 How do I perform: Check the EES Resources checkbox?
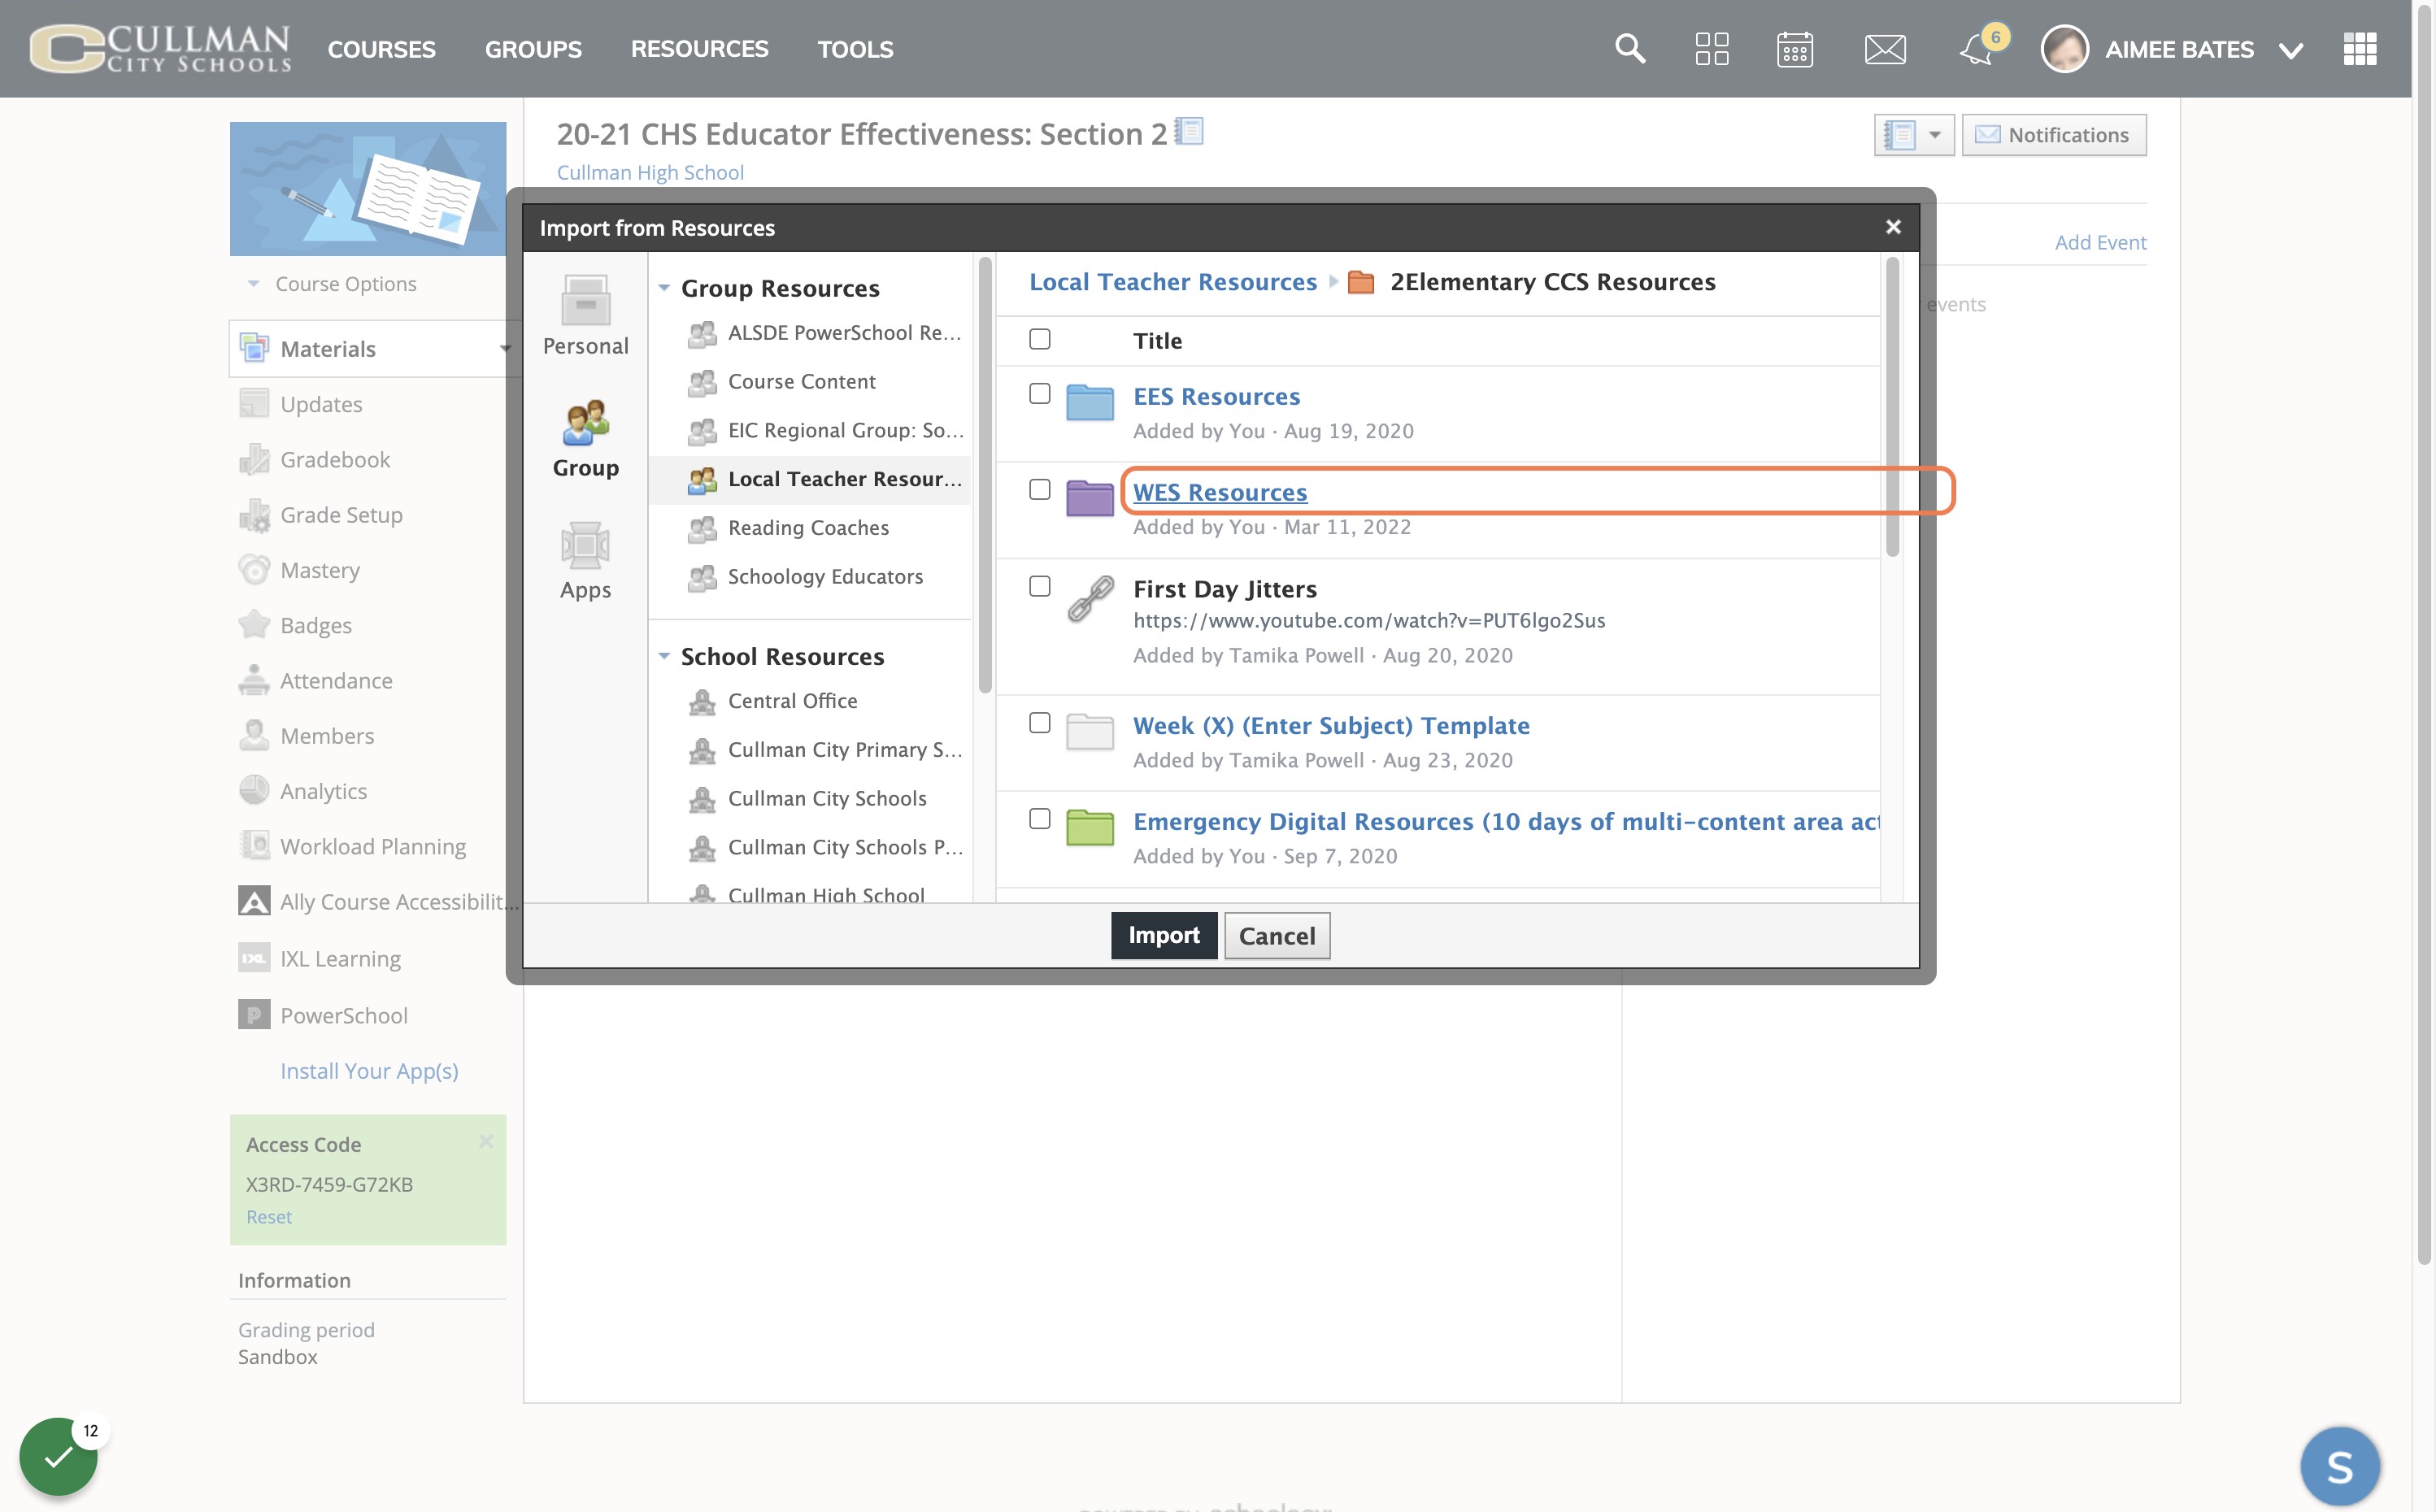pos(1040,394)
